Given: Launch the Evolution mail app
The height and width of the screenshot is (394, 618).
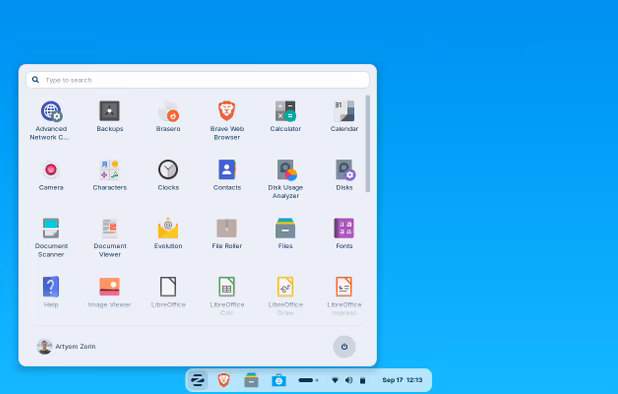Looking at the screenshot, I should pyautogui.click(x=168, y=233).
